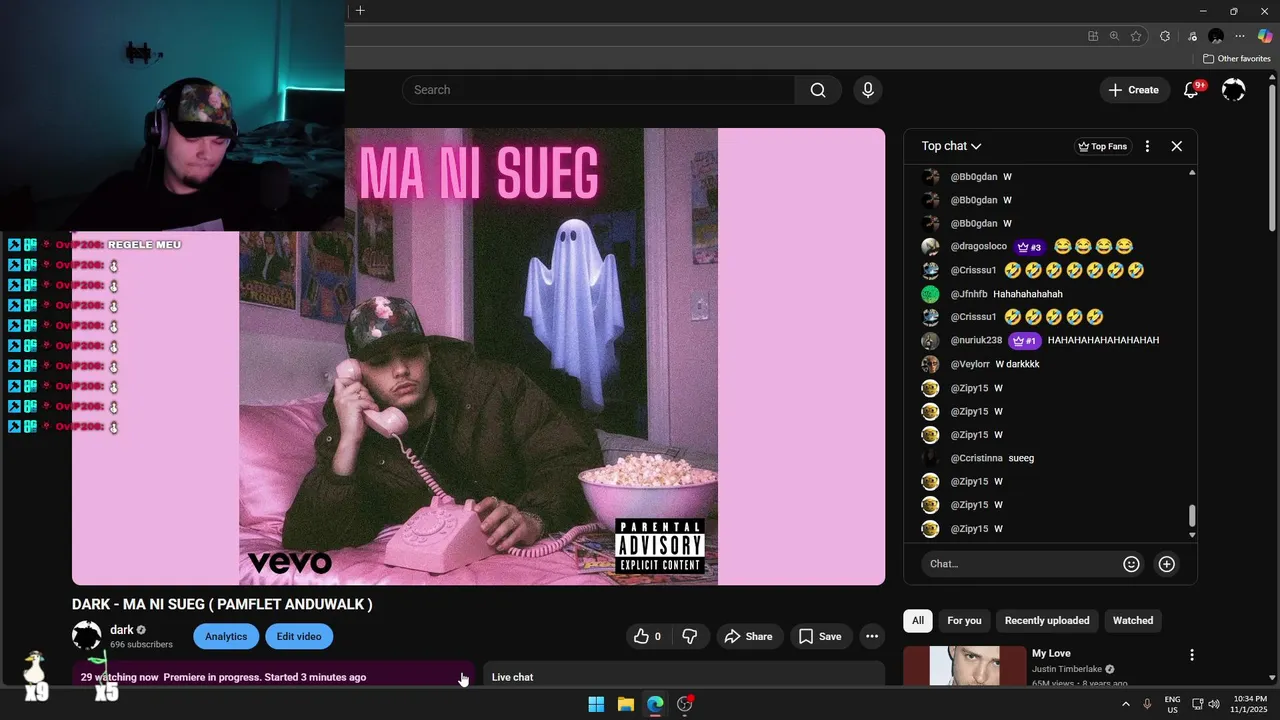Open the network status icon in tray

(x=1197, y=704)
